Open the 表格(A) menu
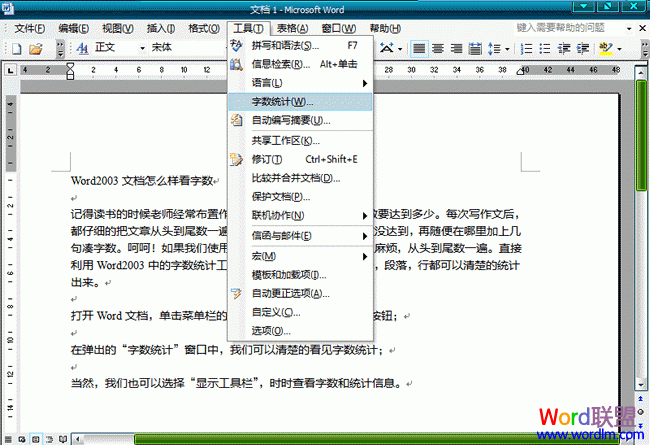Image resolution: width=650 pixels, height=445 pixels. pyautogui.click(x=293, y=27)
